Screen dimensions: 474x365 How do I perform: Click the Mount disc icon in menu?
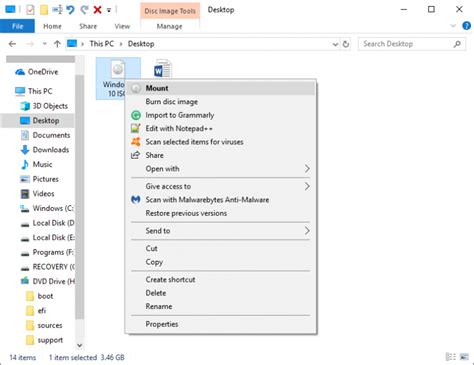pos(136,88)
